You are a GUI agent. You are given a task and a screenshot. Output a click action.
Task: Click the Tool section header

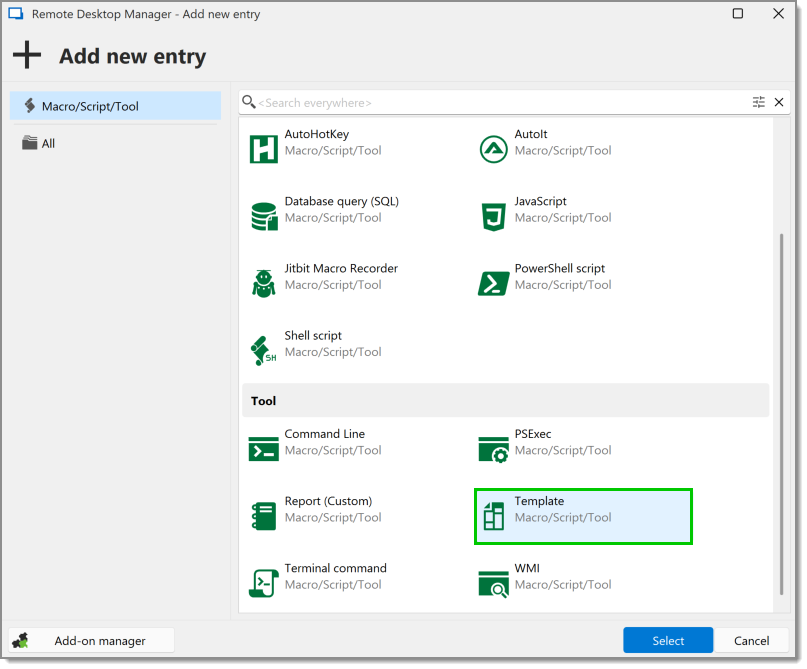(x=505, y=400)
